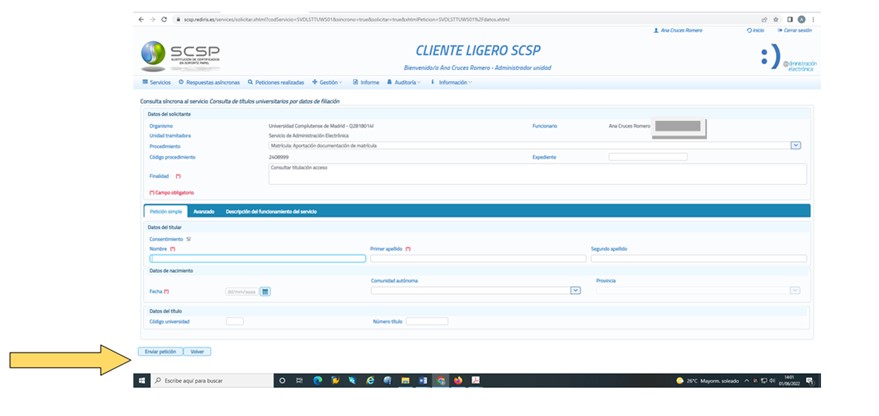This screenshot has height=416, width=879.
Task: Click the SCSP logo
Action: [x=181, y=56]
